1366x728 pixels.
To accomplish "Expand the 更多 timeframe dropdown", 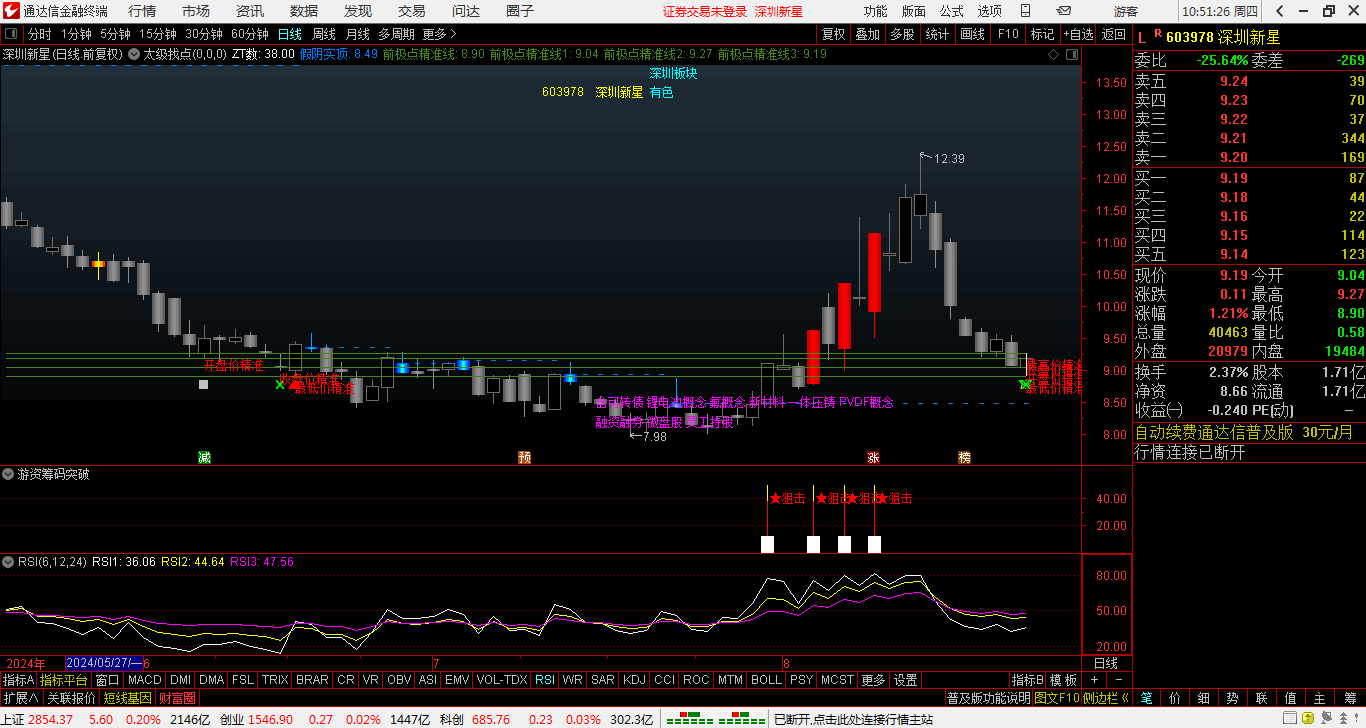I will 439,34.
